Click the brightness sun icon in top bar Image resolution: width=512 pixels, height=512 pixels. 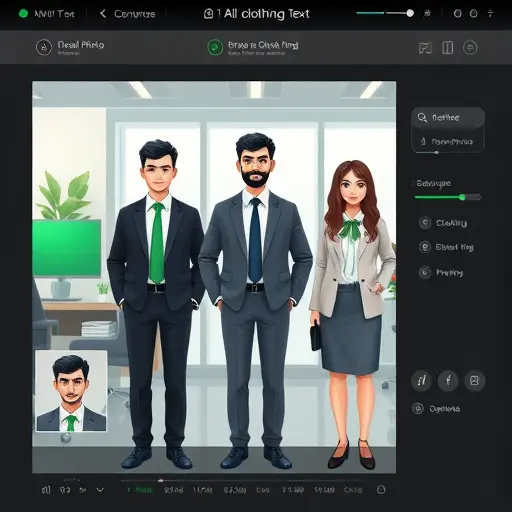click(x=427, y=13)
